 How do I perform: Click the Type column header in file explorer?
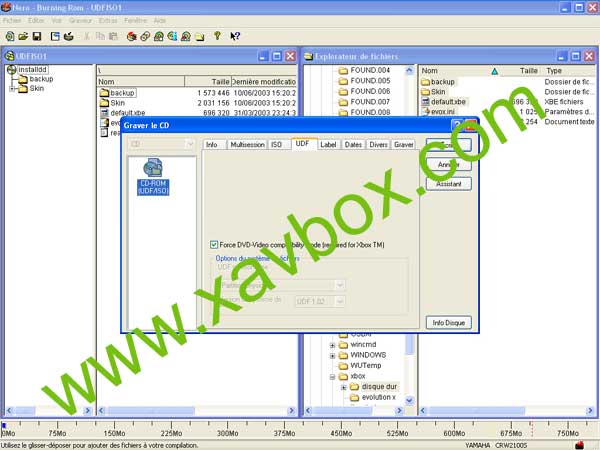click(569, 71)
